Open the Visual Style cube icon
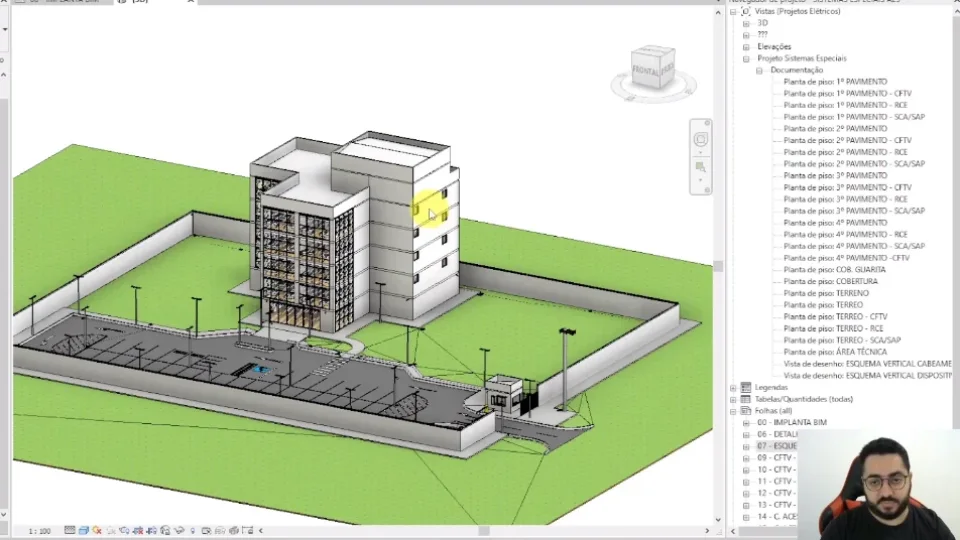This screenshot has height=540, width=960. pos(84,530)
